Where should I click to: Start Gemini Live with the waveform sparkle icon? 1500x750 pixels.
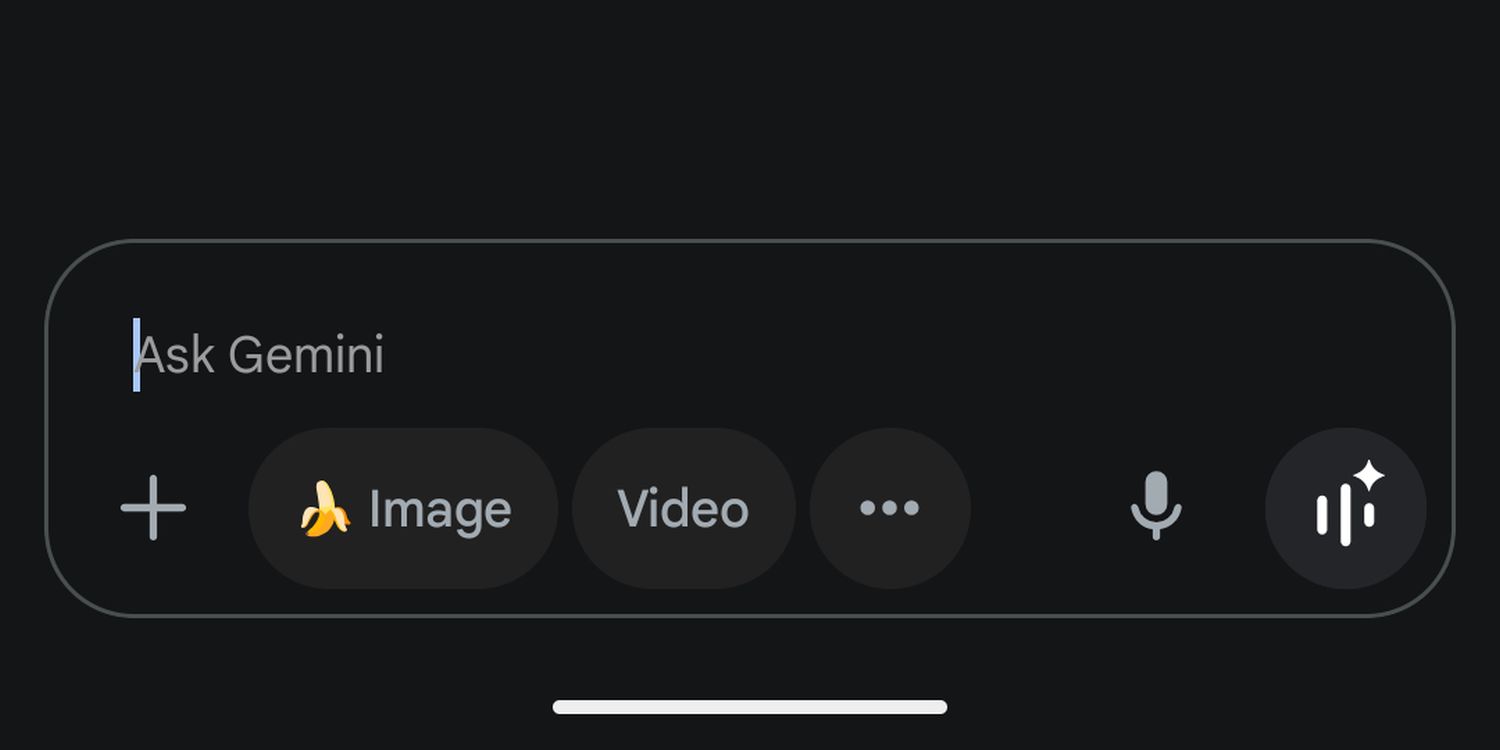click(1345, 508)
